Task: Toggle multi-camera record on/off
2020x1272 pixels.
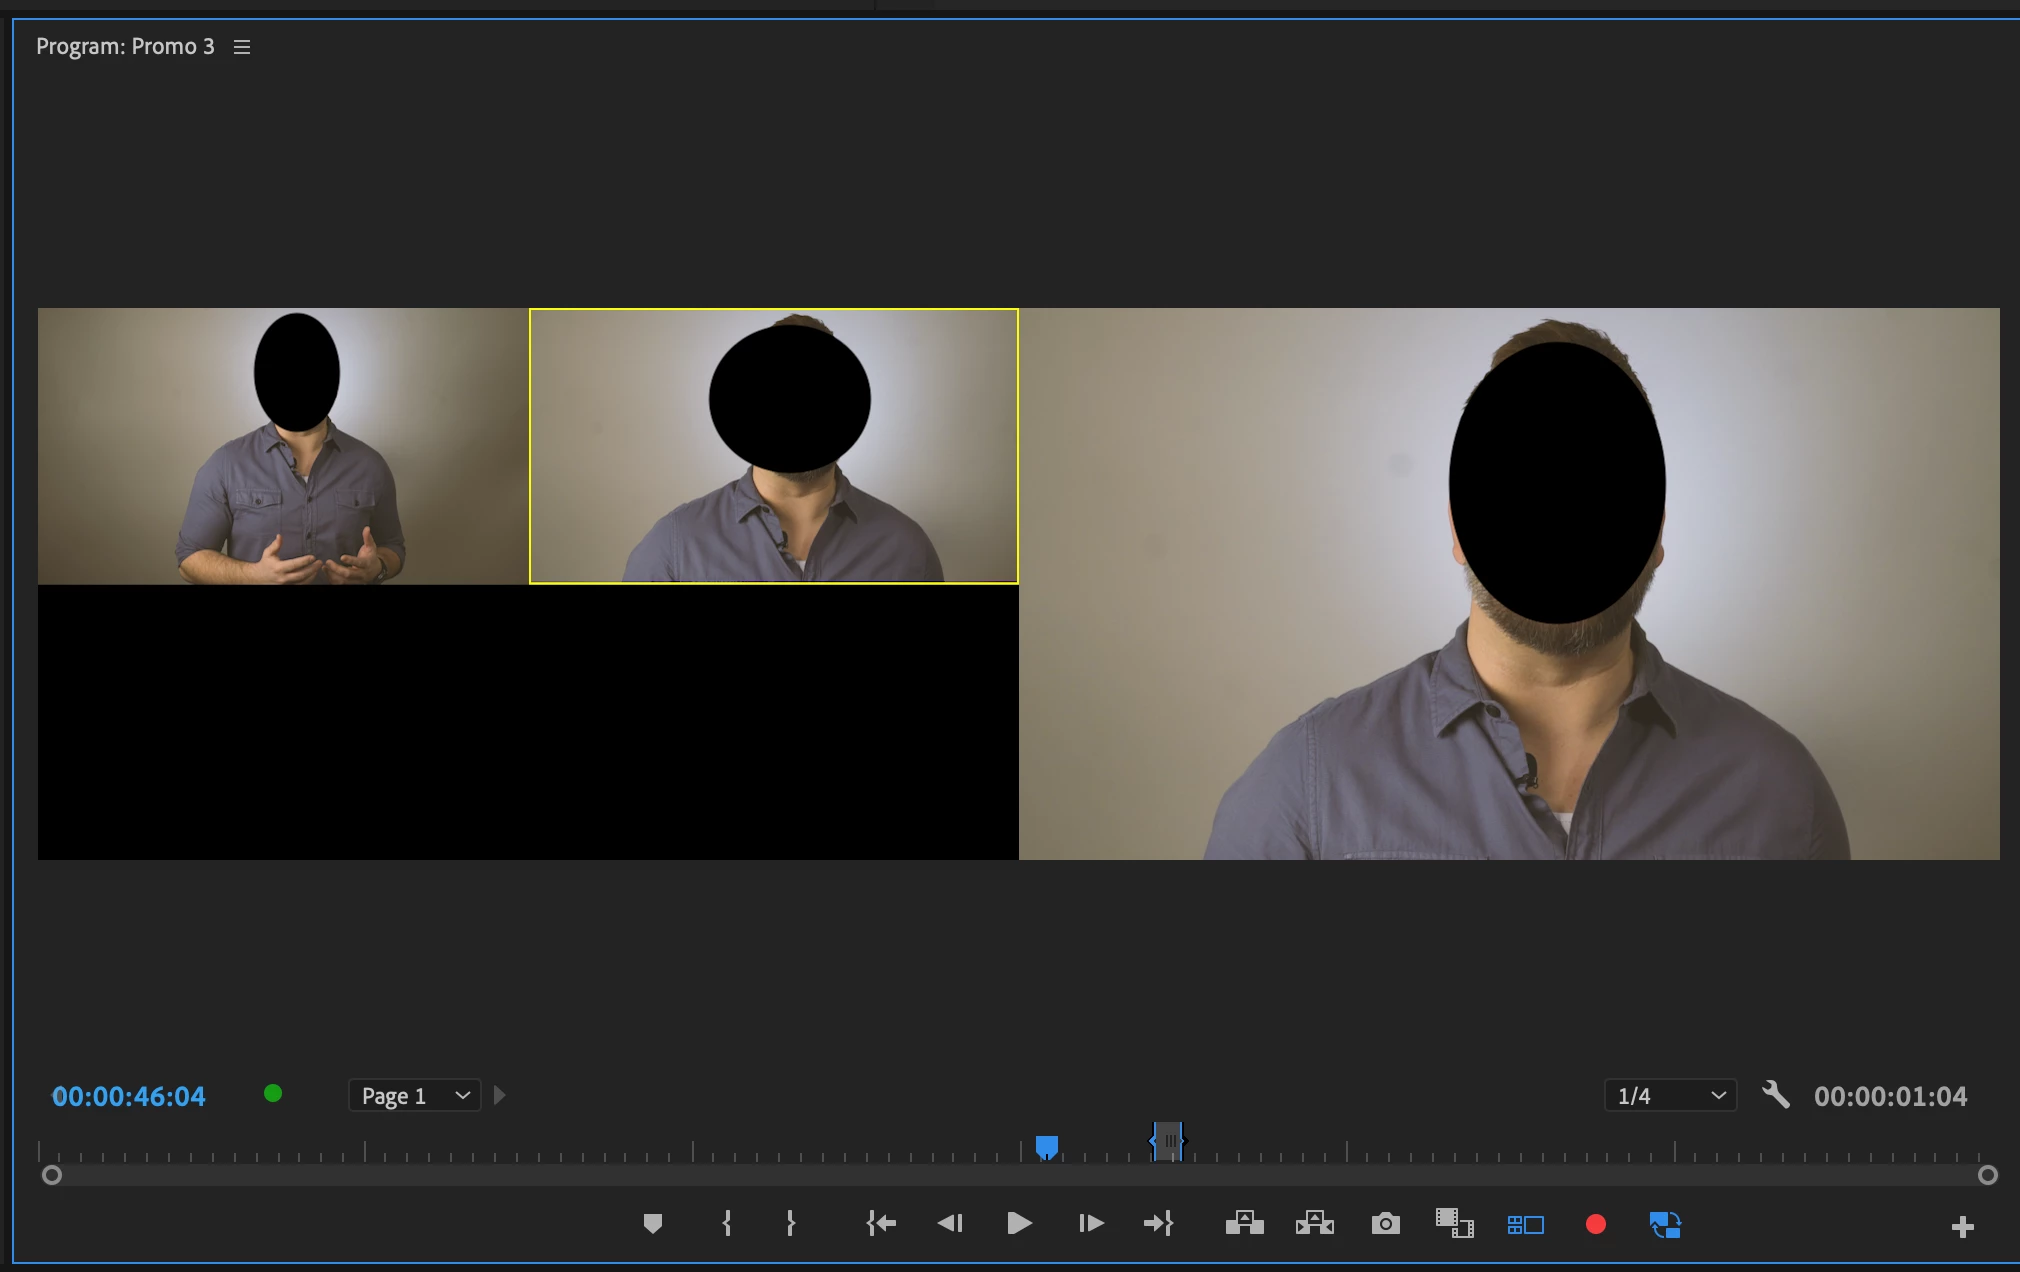Action: coord(1596,1224)
